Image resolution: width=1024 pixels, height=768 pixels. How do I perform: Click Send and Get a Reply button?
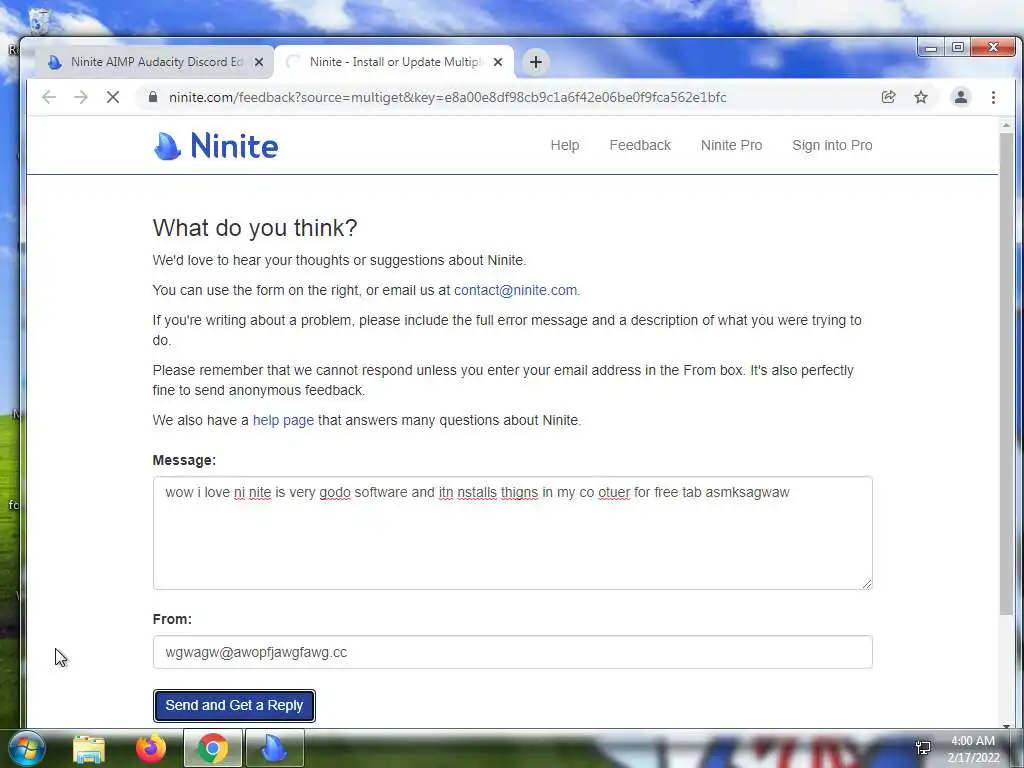click(x=234, y=706)
